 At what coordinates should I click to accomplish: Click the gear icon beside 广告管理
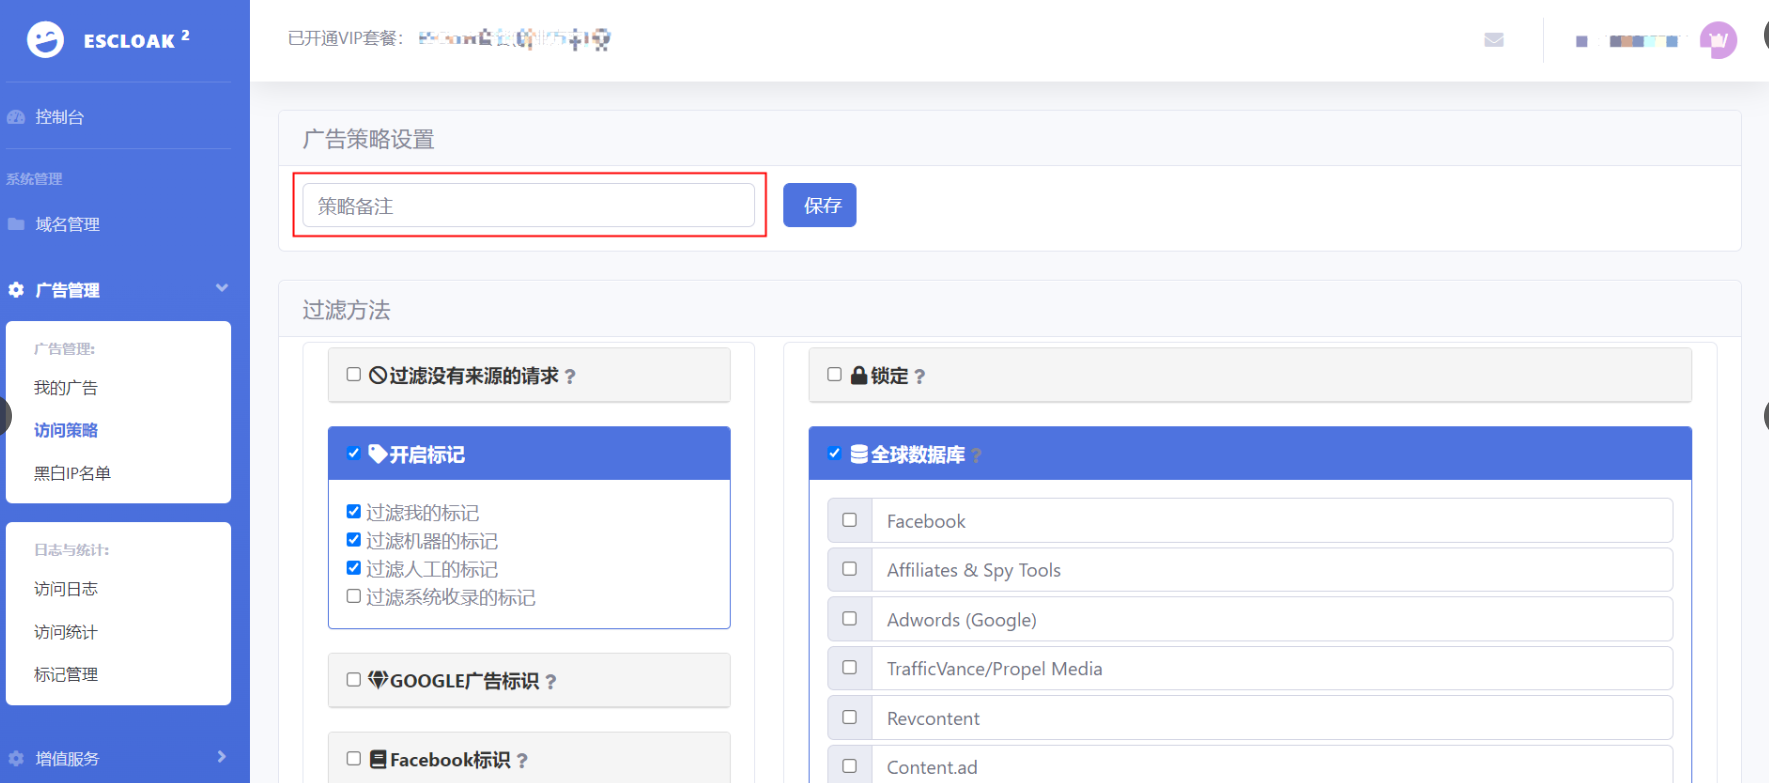[x=16, y=290]
